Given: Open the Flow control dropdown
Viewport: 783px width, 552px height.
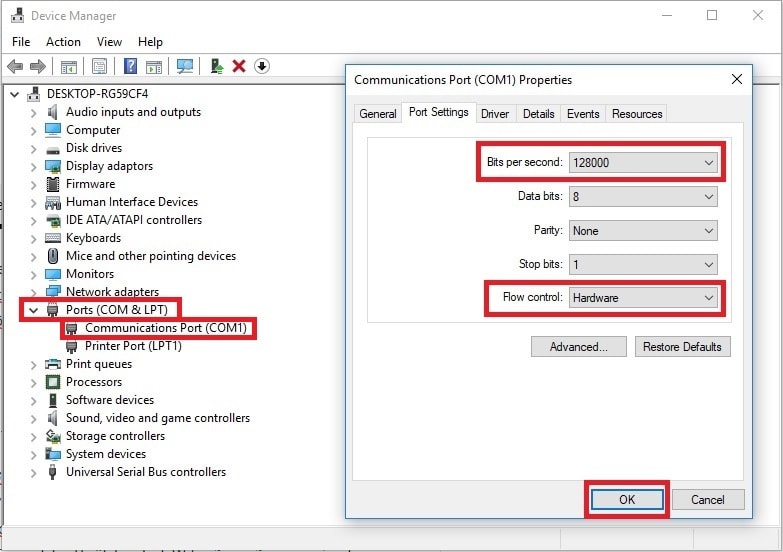Looking at the screenshot, I should pos(643,298).
